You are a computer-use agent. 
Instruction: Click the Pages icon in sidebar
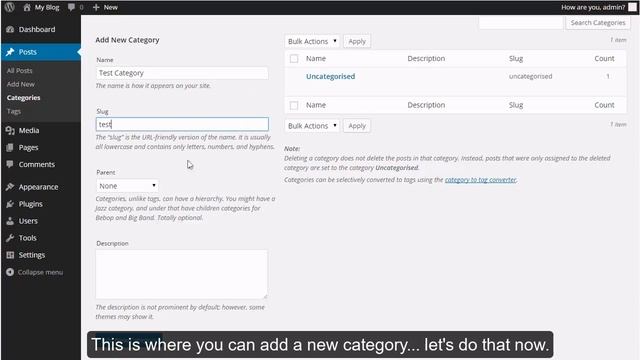pos(10,147)
